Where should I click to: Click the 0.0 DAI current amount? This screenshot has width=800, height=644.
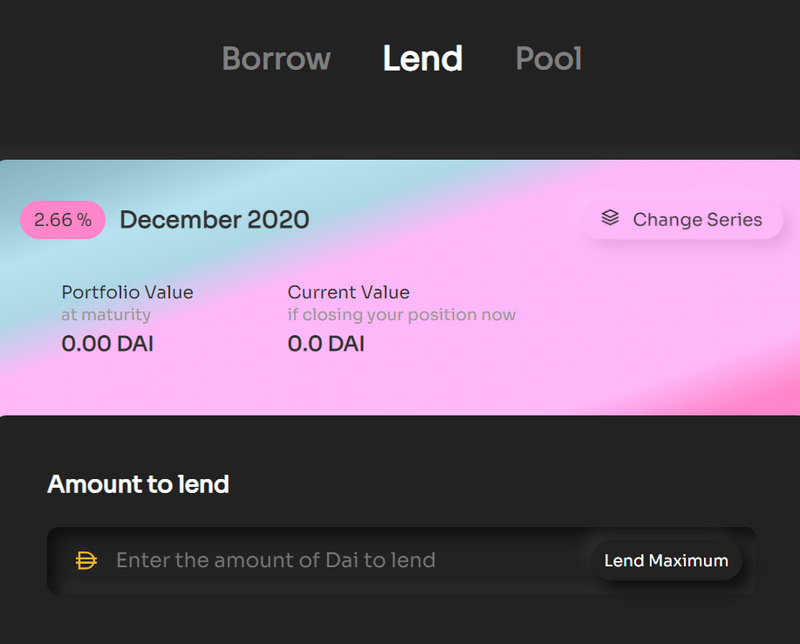click(325, 344)
